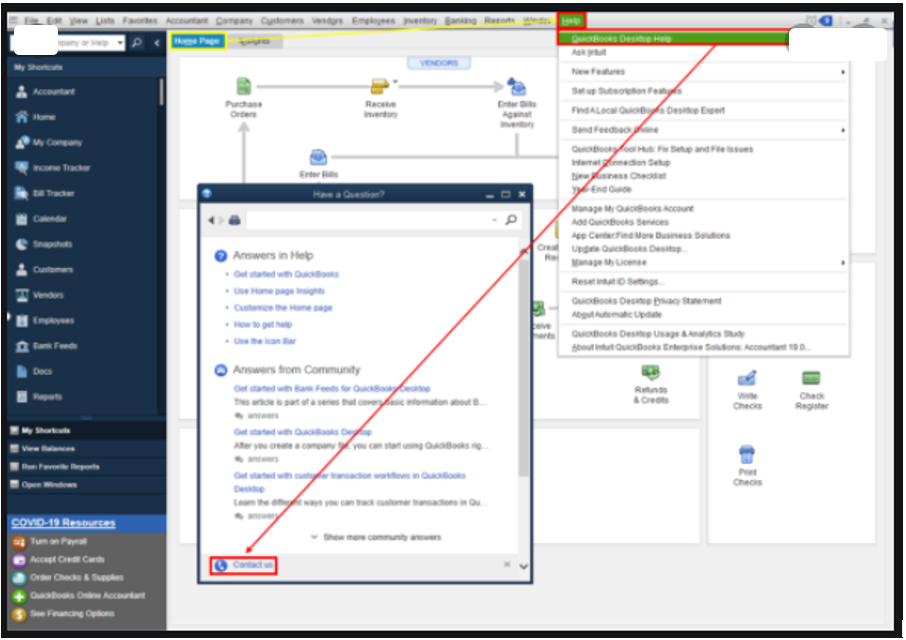Click the Purchase Orders workflow icon
The image size is (906, 640).
pyautogui.click(x=244, y=87)
